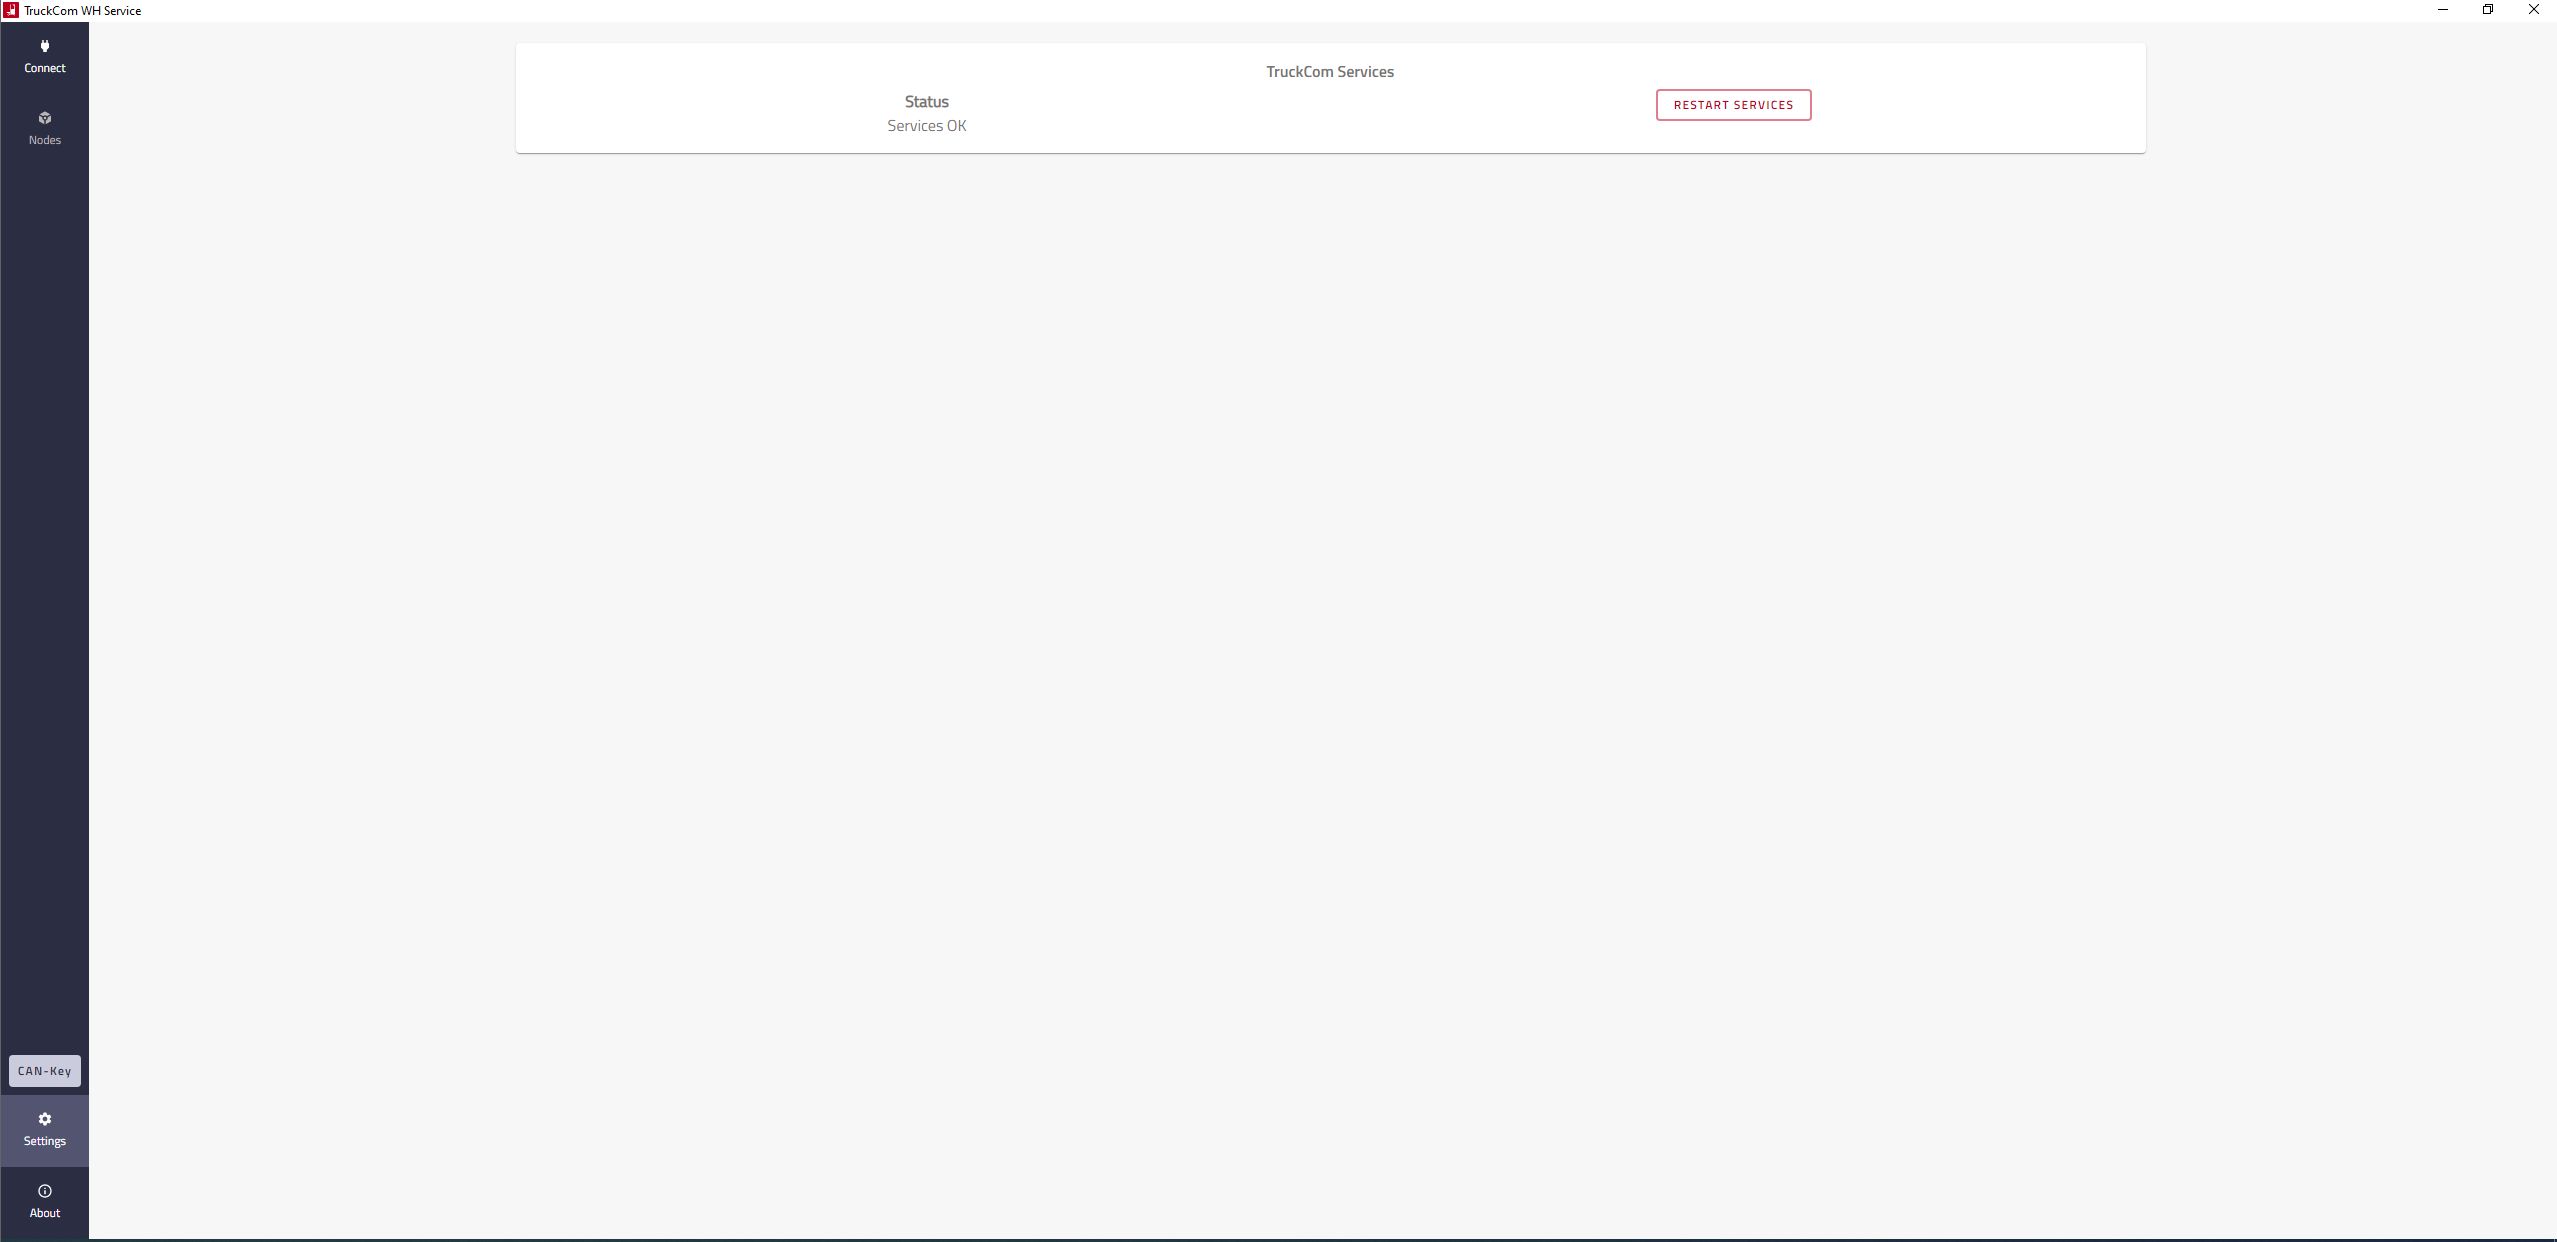2557x1242 pixels.
Task: Select the 'Services OK' status text
Action: [x=926, y=126]
